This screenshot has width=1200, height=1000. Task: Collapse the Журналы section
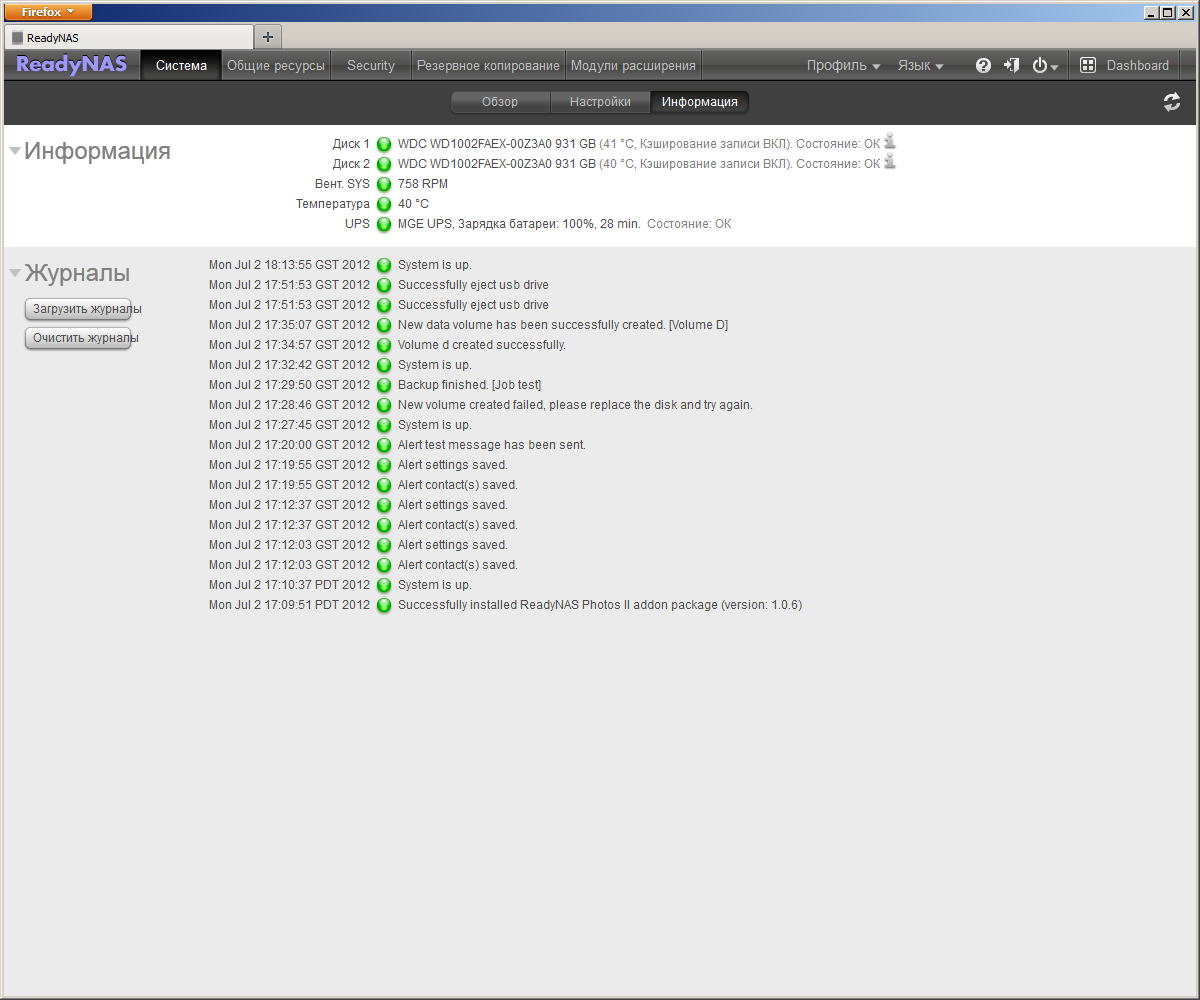(x=15, y=273)
